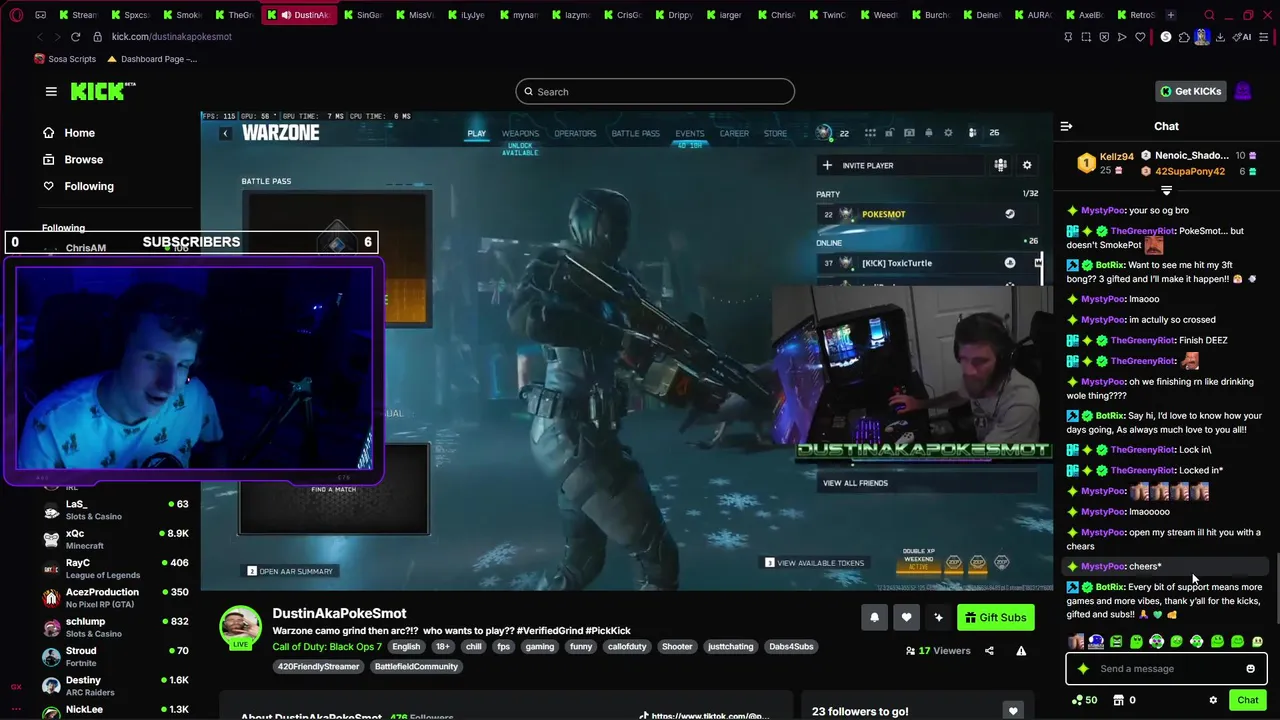Click Kellz94 in top gifters
1280x720 pixels.
1116,157
